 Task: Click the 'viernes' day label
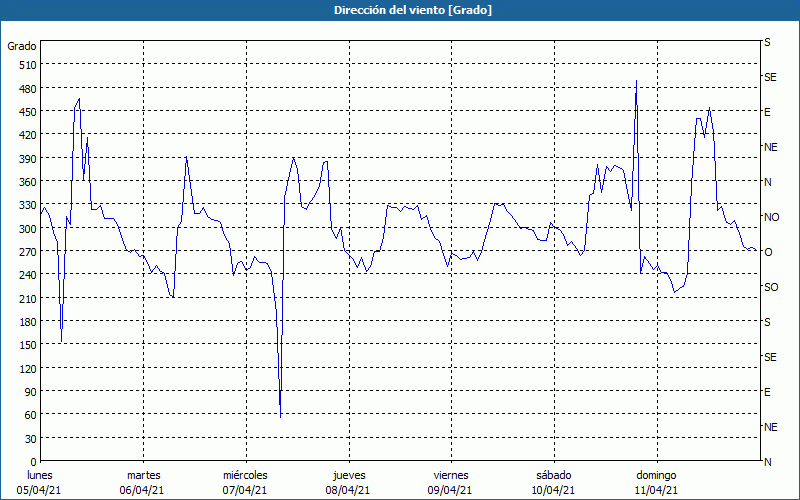(451, 476)
